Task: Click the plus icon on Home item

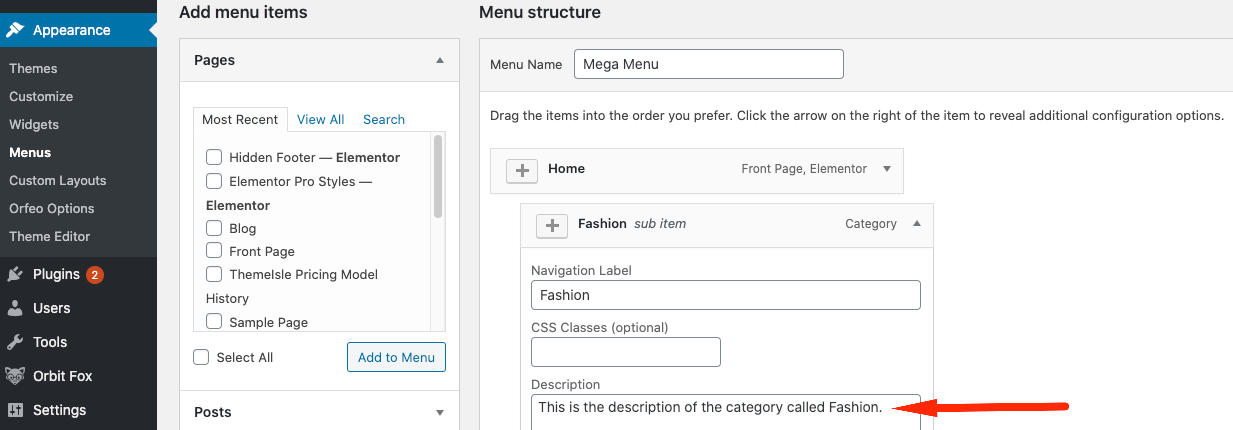Action: click(x=521, y=171)
